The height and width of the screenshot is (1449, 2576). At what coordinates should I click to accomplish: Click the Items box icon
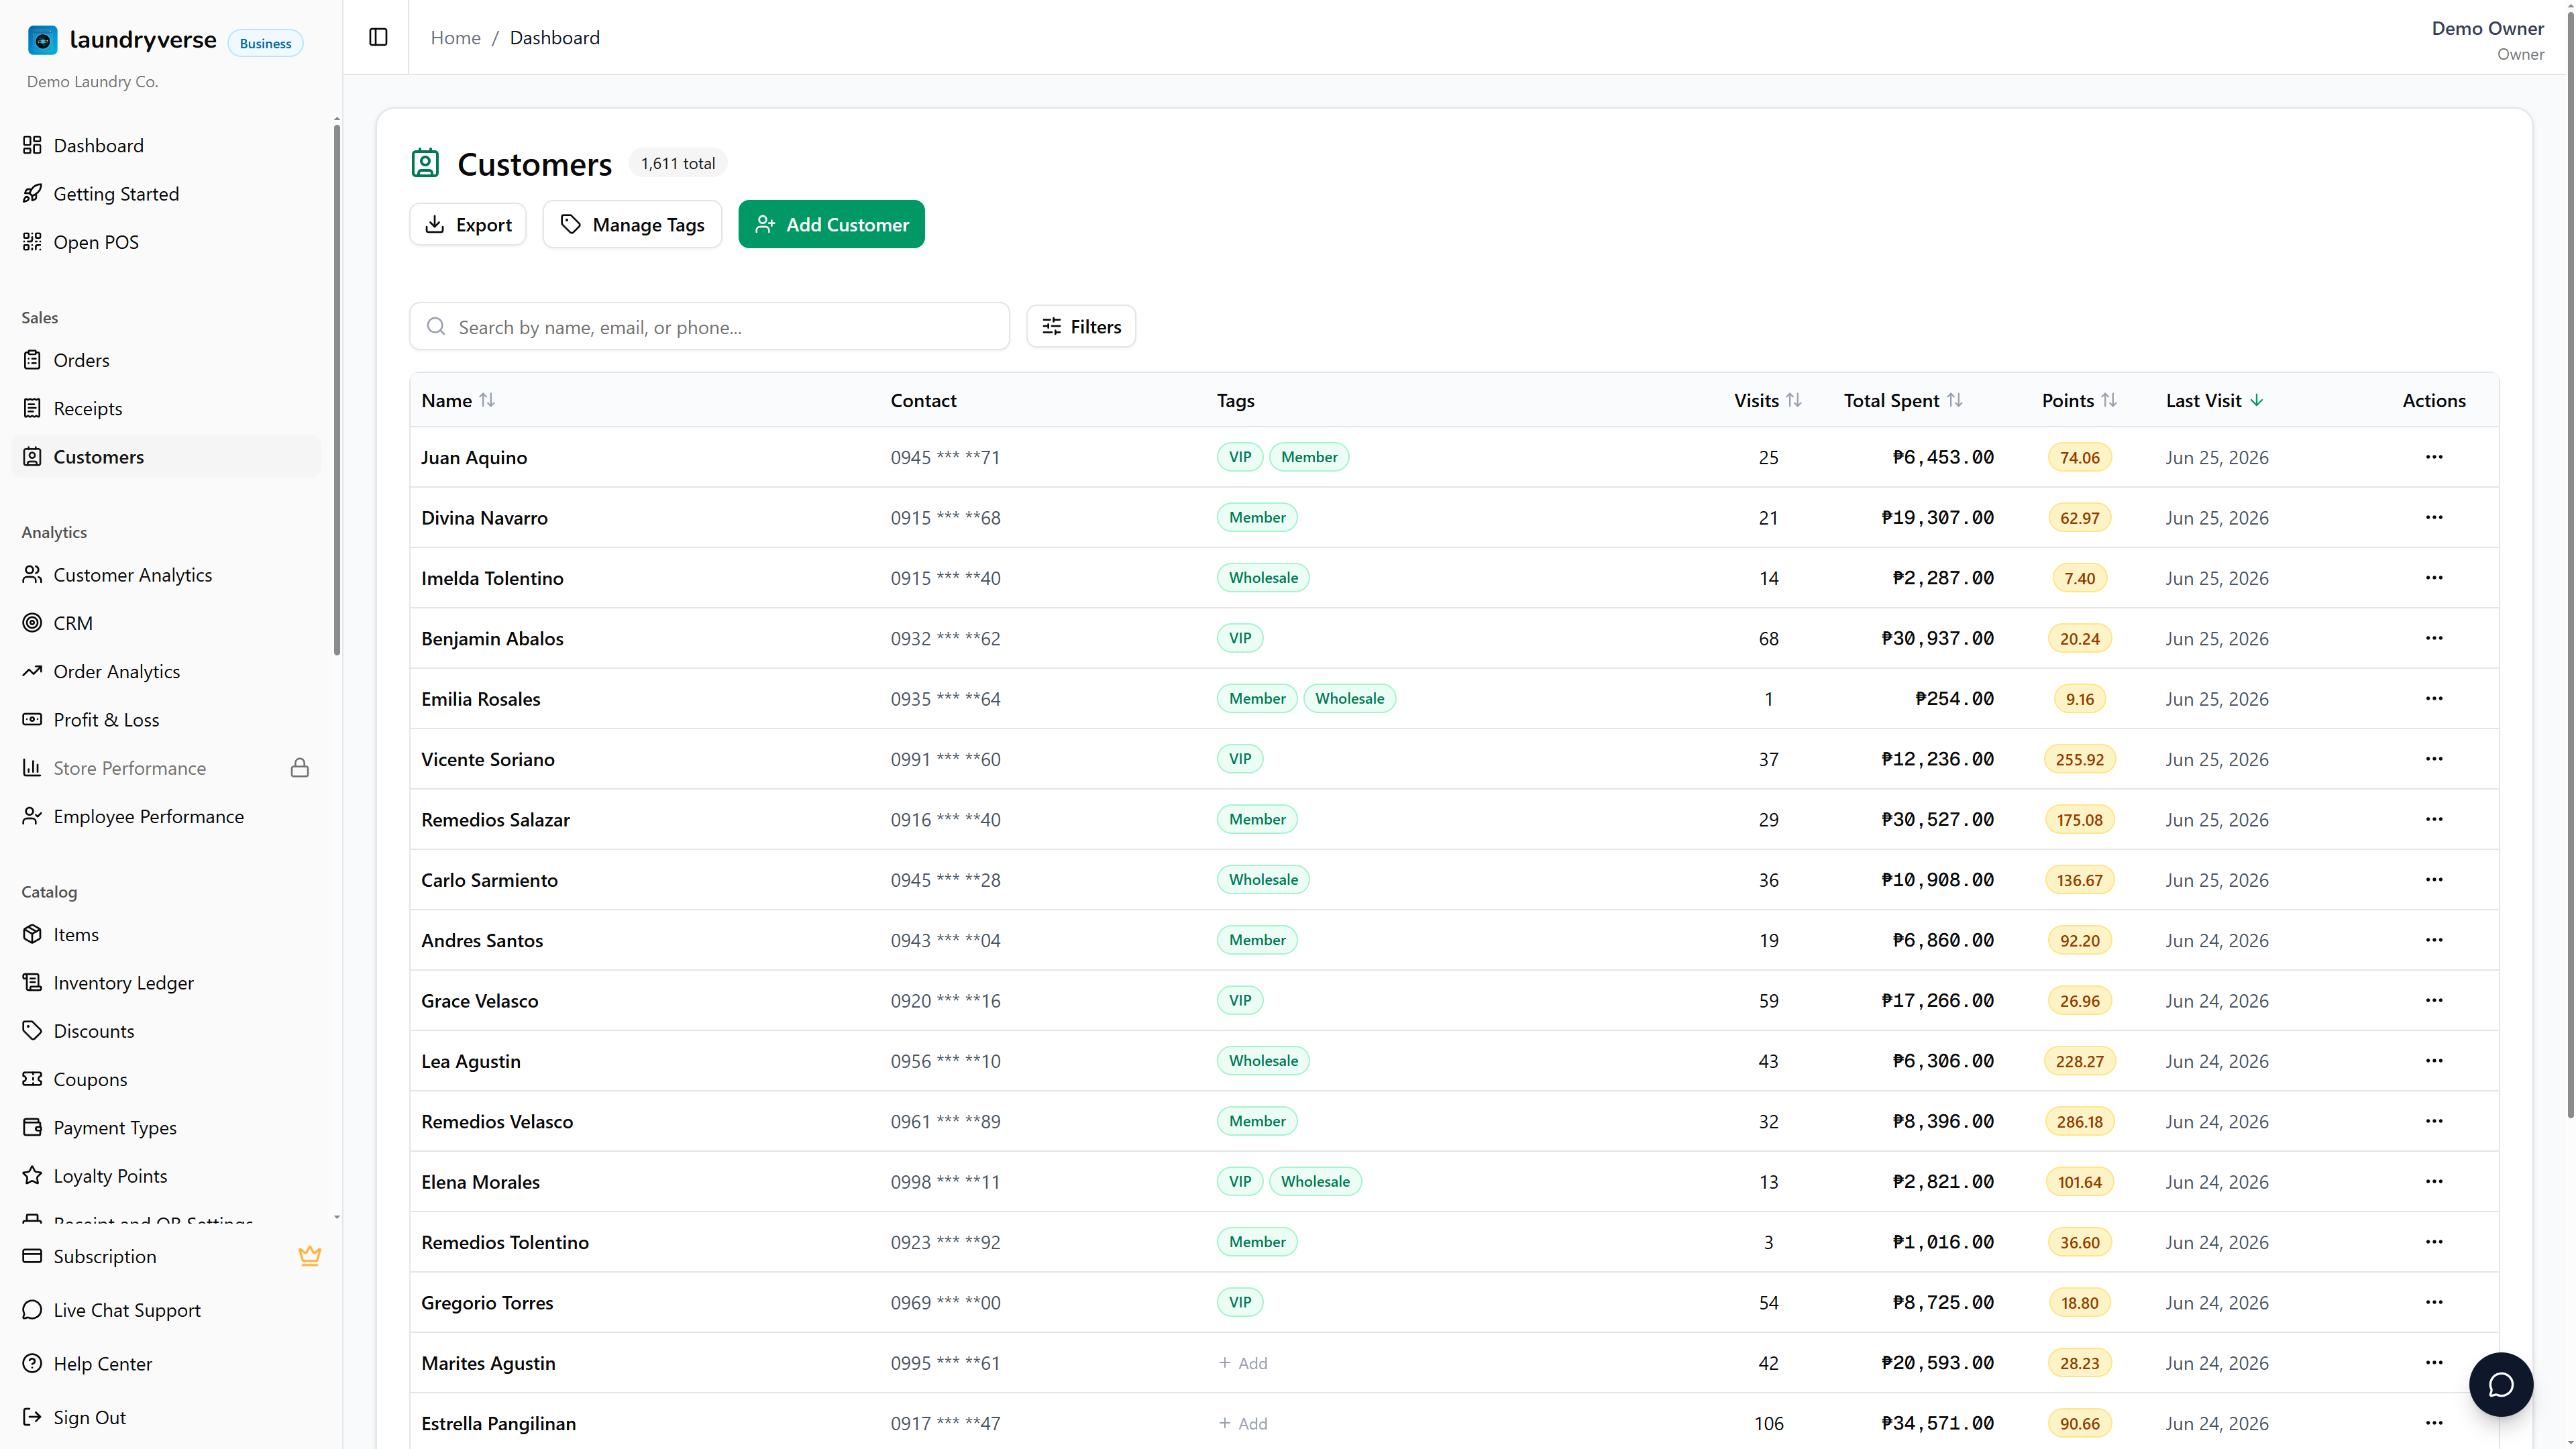[x=32, y=934]
